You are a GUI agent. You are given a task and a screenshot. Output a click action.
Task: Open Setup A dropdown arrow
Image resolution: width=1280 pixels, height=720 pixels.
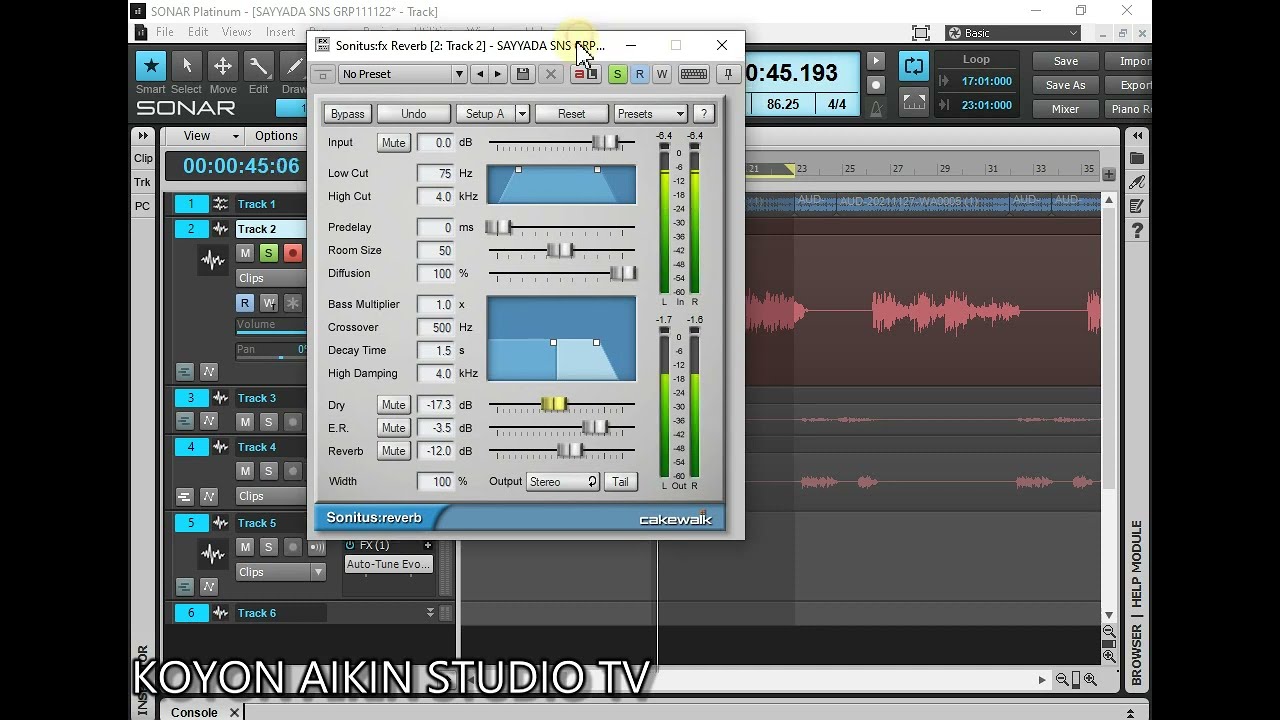tap(522, 114)
